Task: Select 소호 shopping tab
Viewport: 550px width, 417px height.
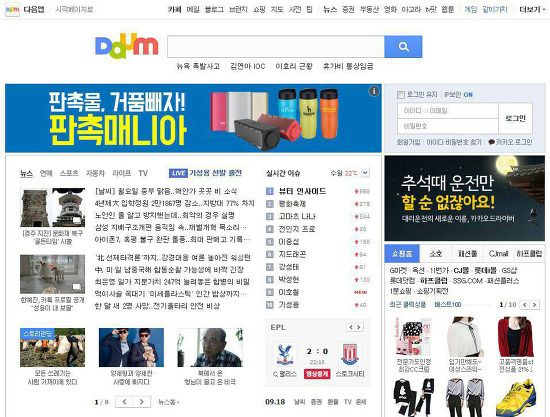Action: (436, 254)
